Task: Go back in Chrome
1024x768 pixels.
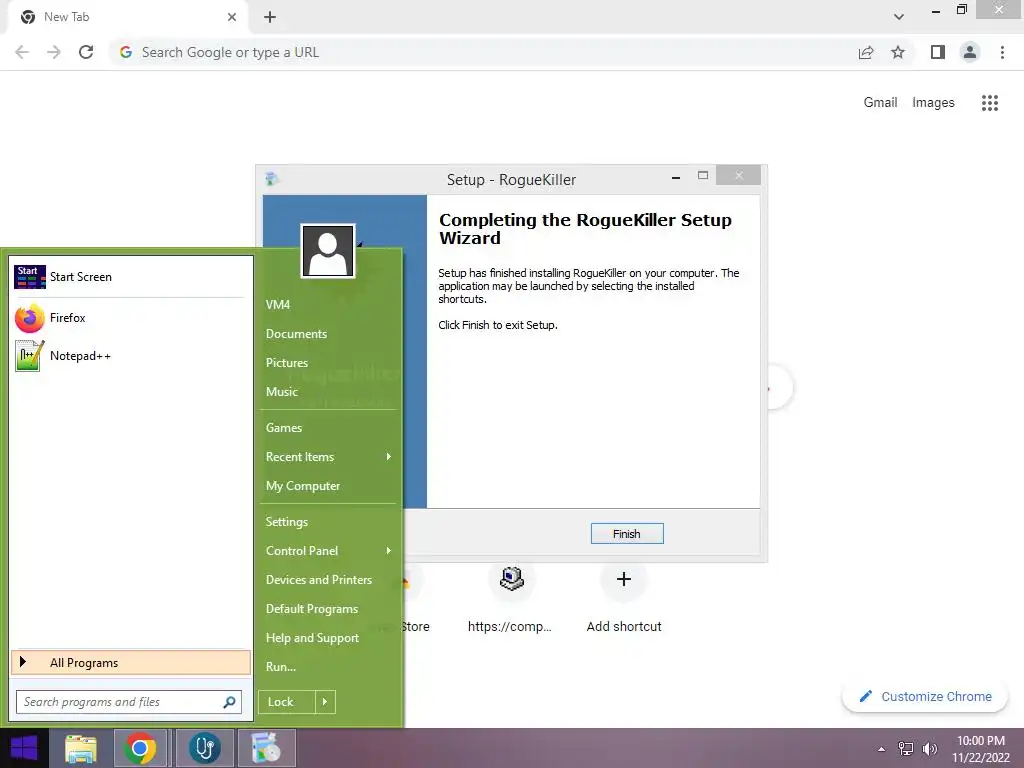Action: tap(22, 52)
